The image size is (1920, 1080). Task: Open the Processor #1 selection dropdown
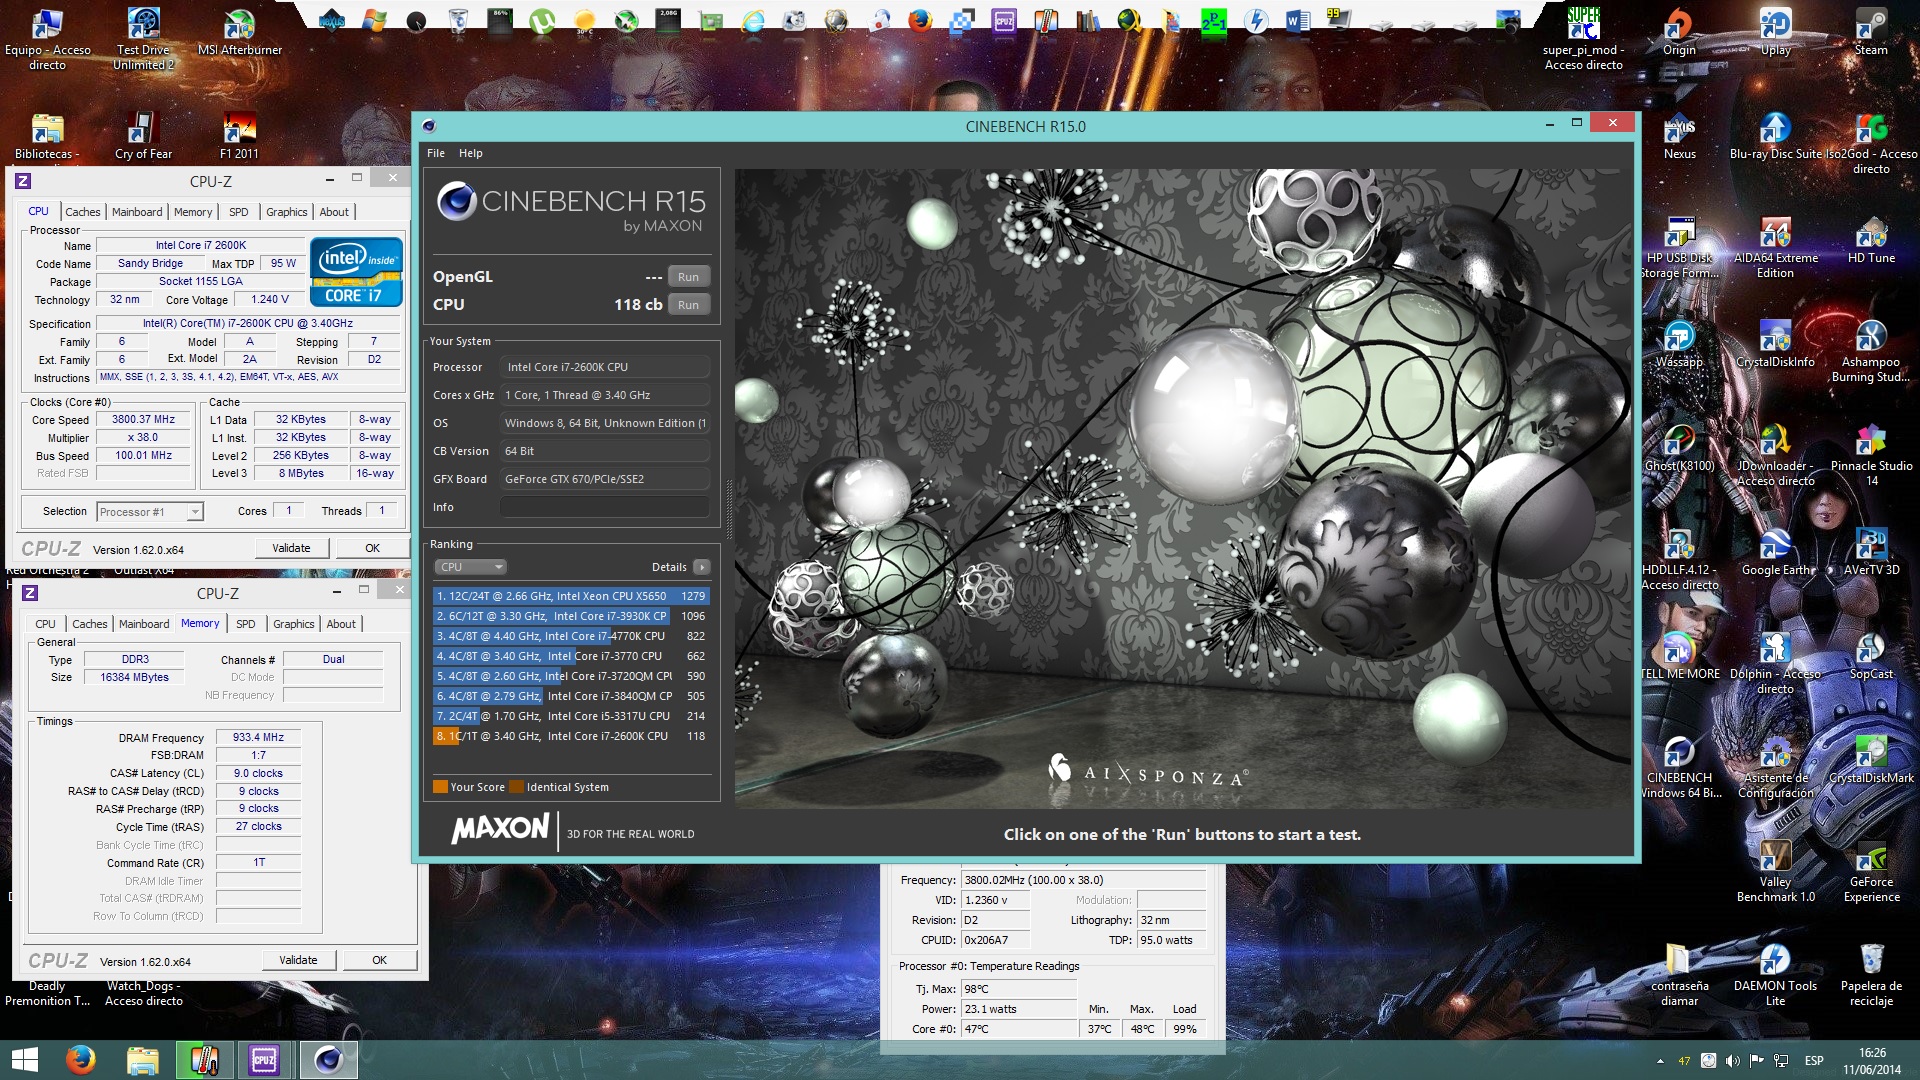pyautogui.click(x=150, y=512)
